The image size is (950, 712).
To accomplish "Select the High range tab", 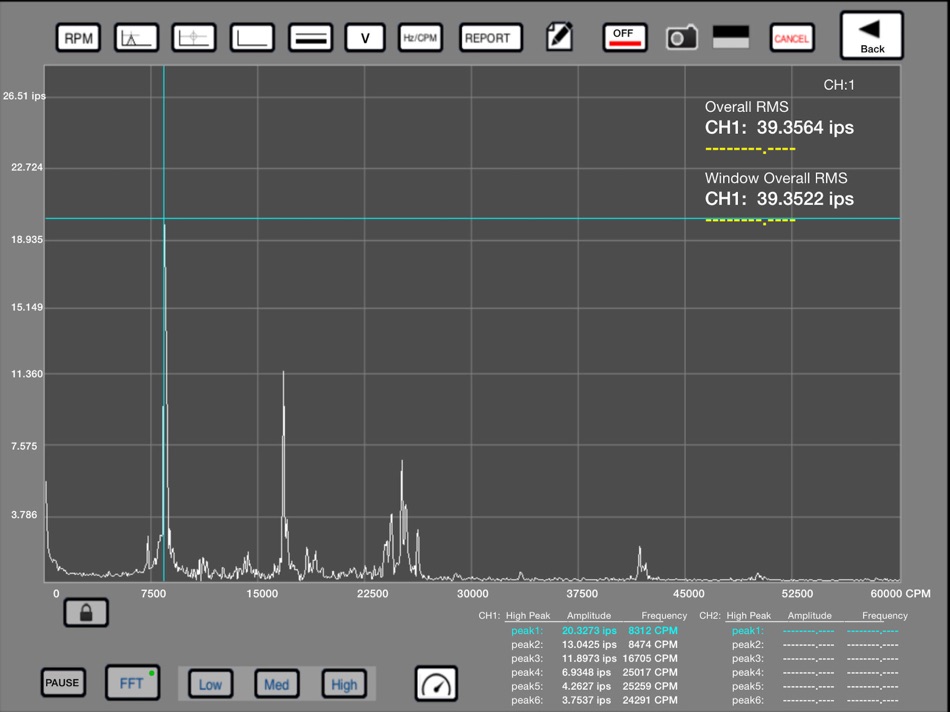I will point(344,685).
